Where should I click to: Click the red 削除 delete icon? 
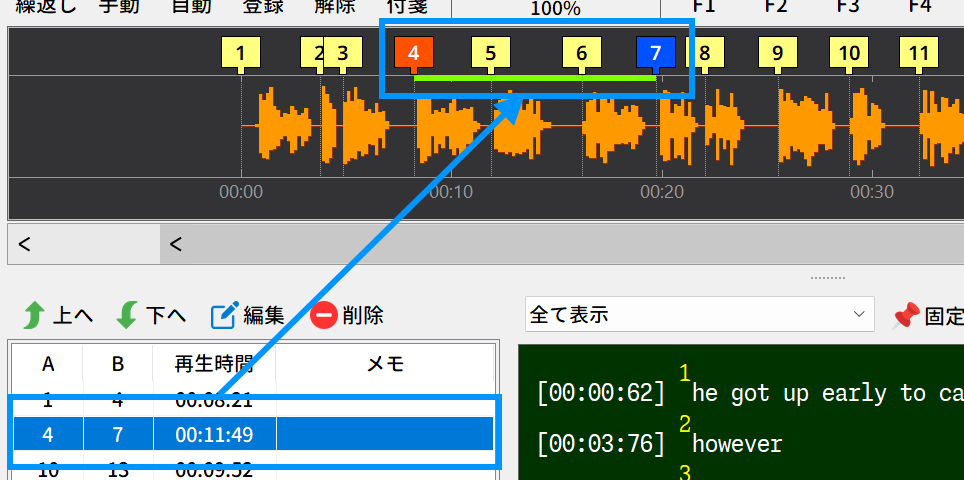pyautogui.click(x=324, y=316)
